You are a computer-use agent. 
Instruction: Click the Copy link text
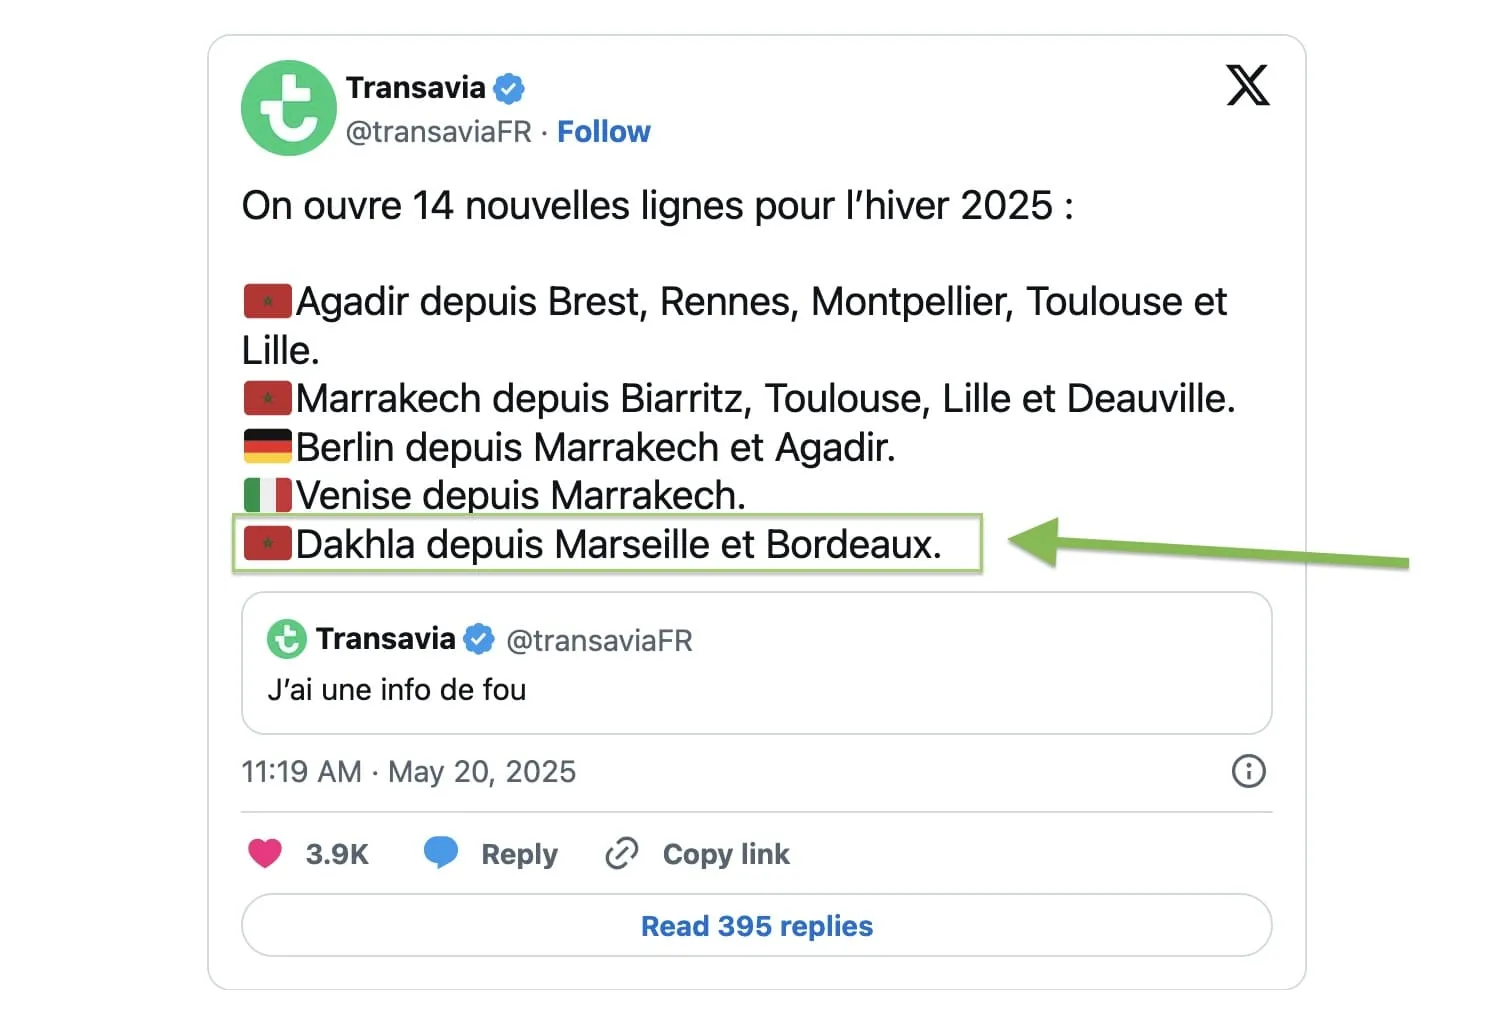tap(726, 854)
